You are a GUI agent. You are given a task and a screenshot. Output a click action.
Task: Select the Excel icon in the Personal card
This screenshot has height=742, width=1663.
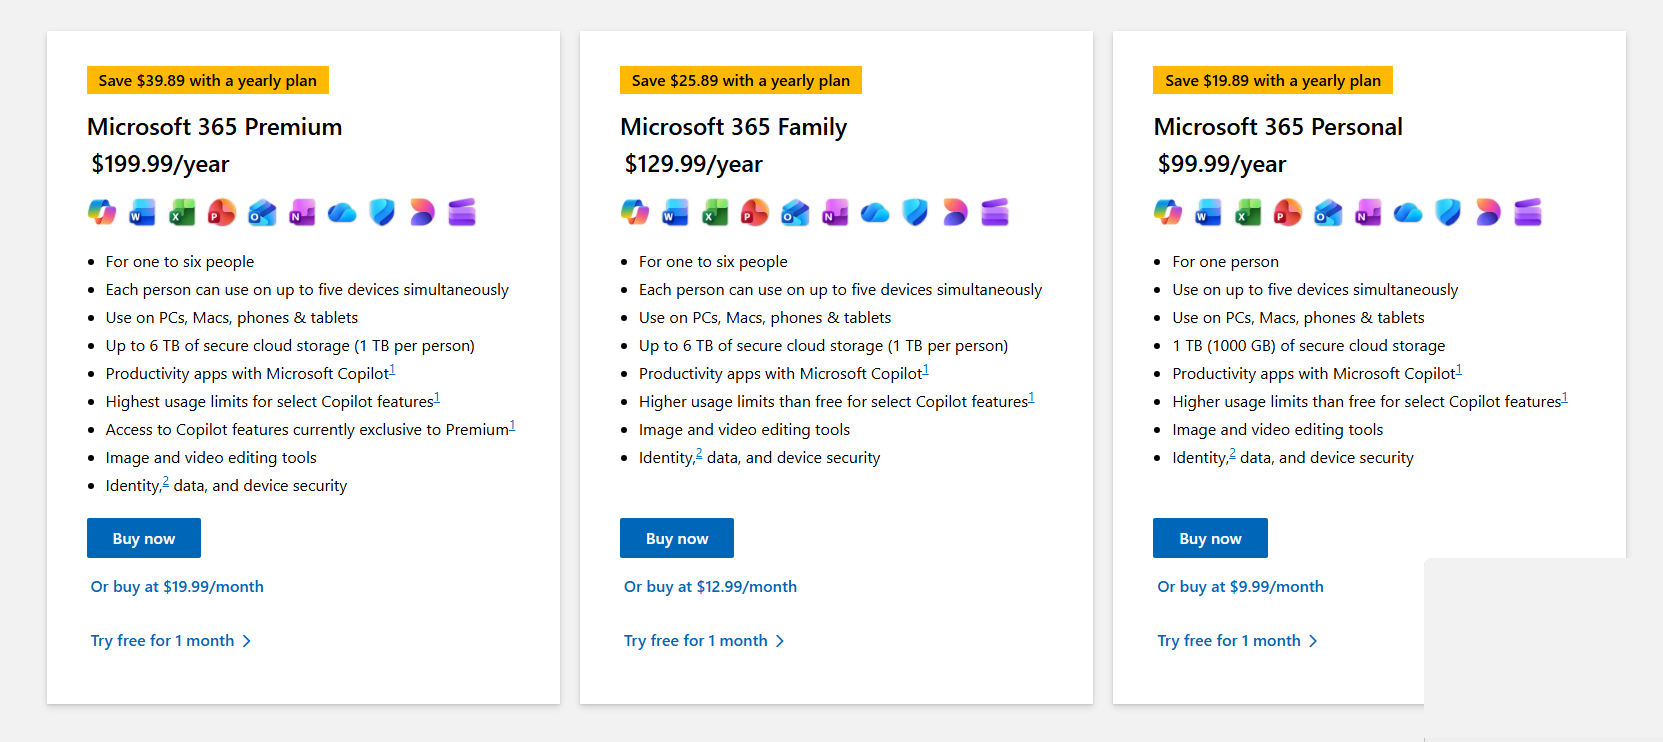pyautogui.click(x=1248, y=212)
